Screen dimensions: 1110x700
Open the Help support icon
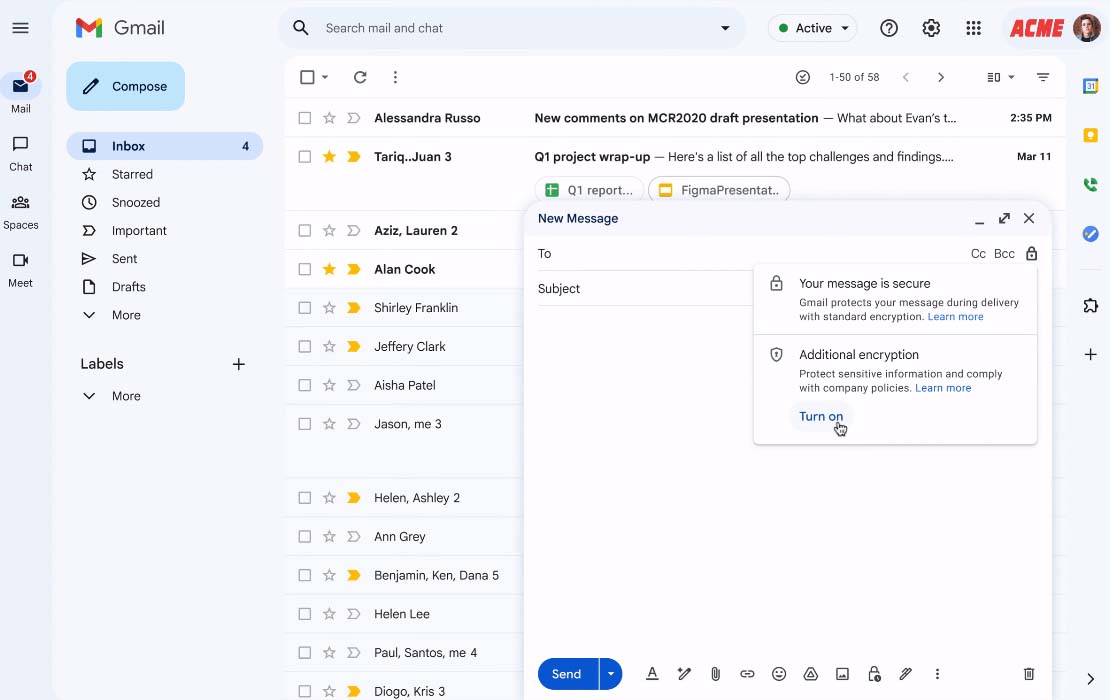point(888,28)
